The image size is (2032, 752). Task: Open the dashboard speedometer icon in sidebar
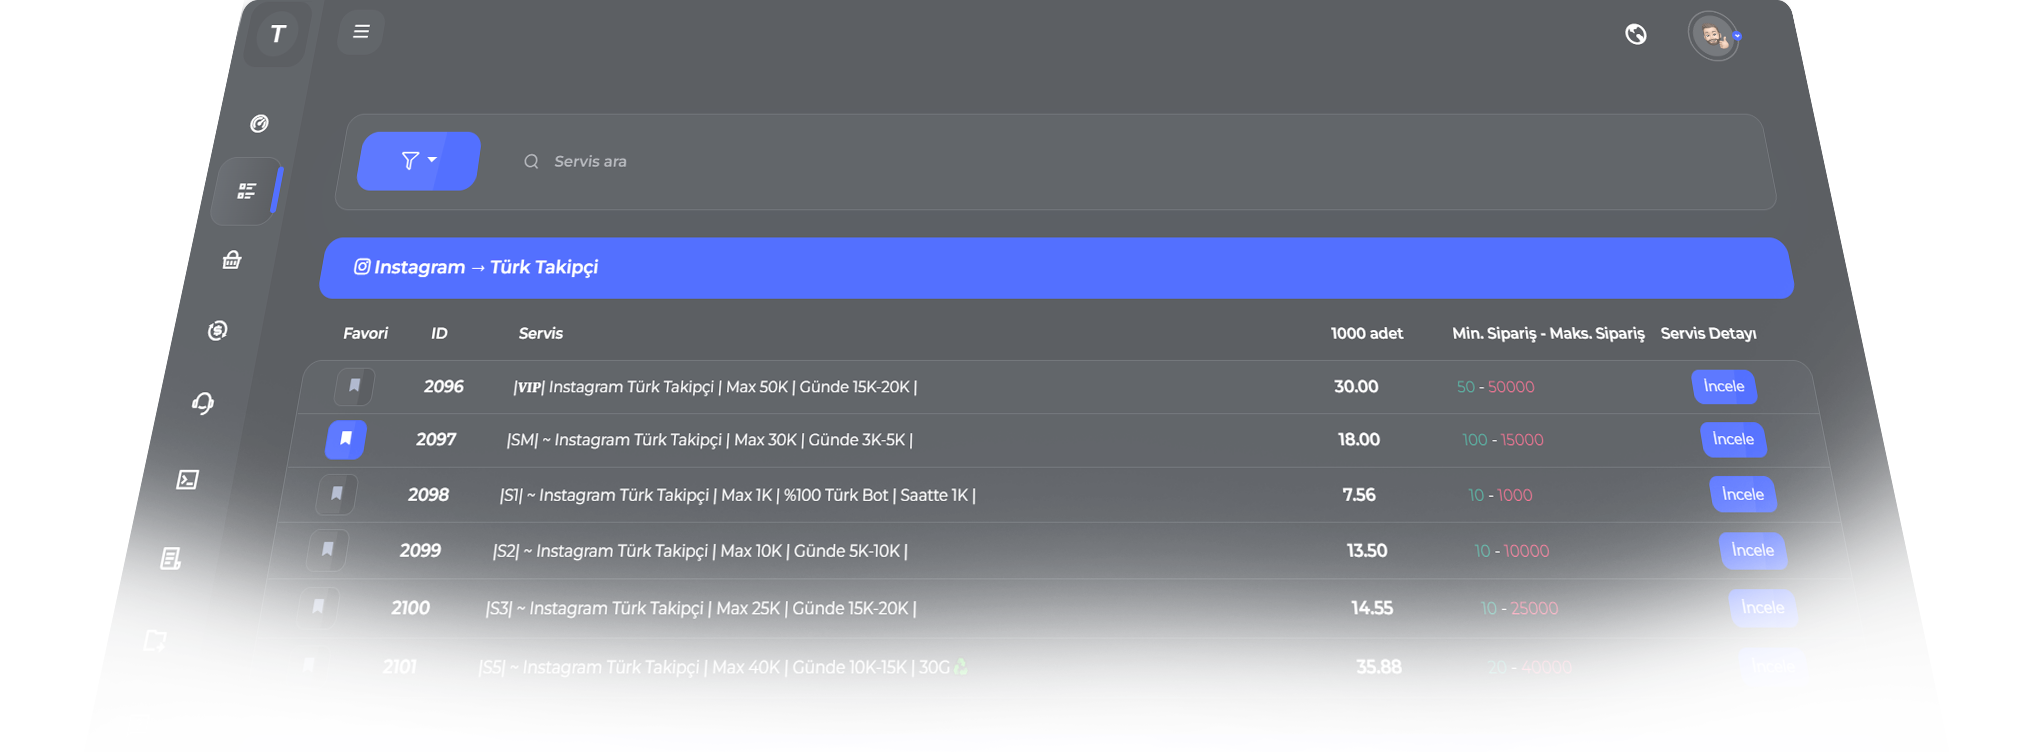259,123
